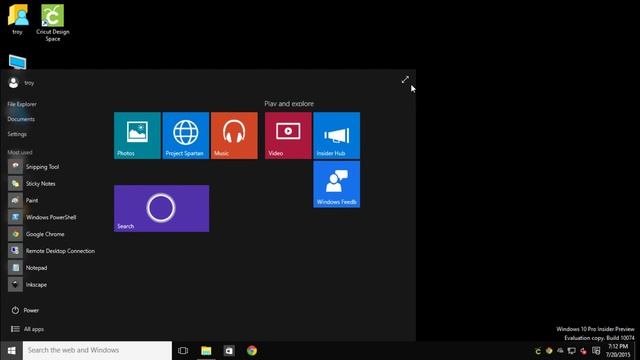This screenshot has height=360, width=640.
Task: Focus the Search the web and Windows box
Action: click(98, 351)
